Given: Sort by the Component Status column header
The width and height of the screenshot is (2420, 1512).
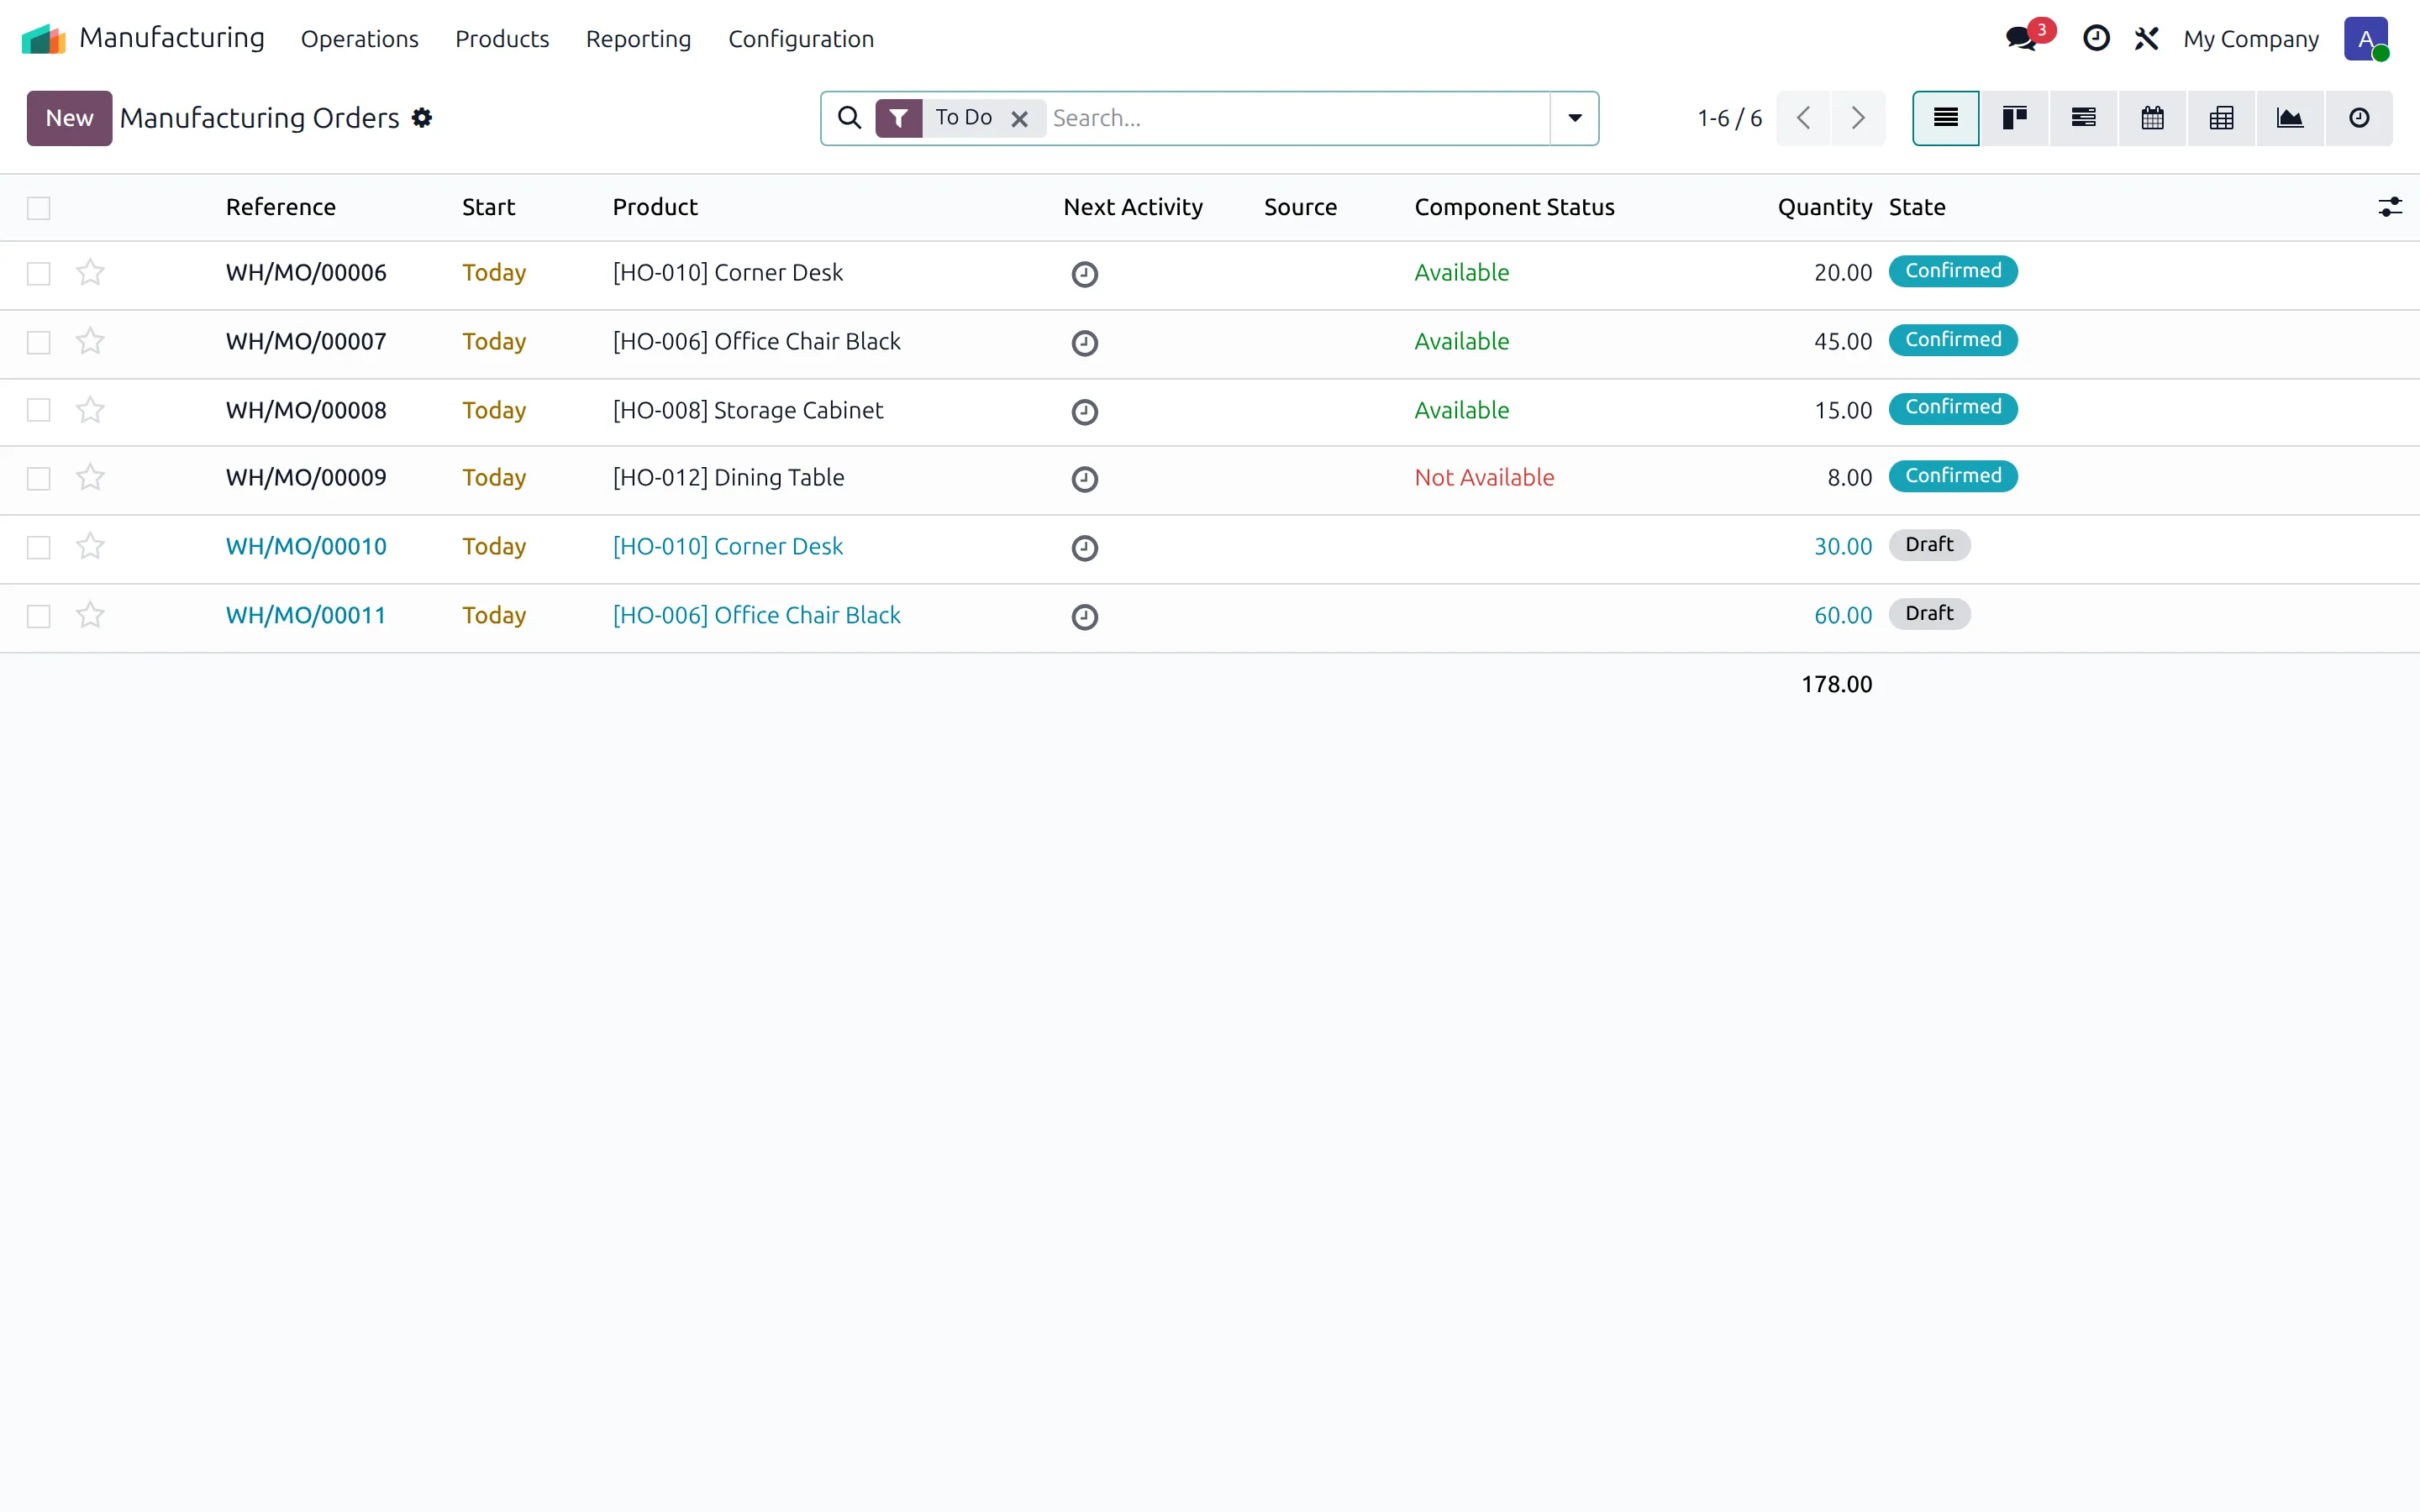Looking at the screenshot, I should tap(1514, 207).
